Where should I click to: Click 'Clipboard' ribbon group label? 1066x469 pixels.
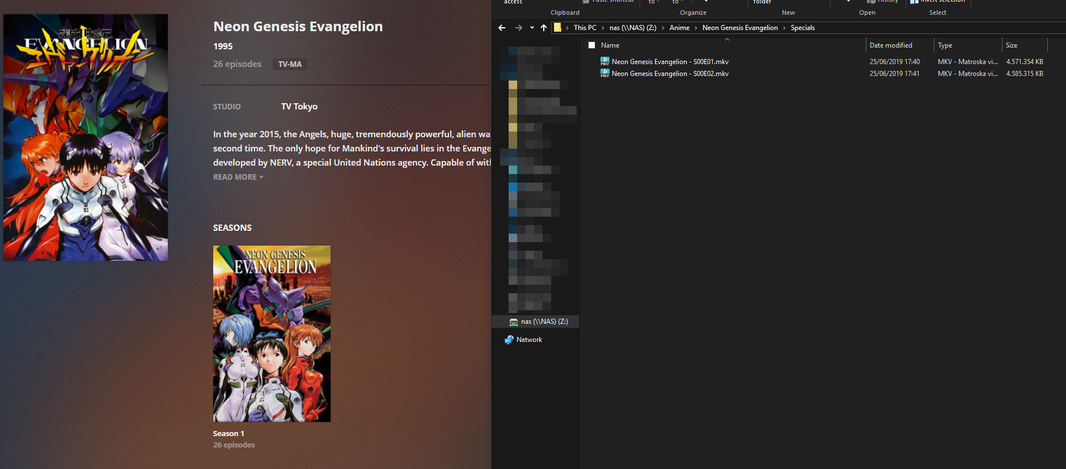pos(565,12)
